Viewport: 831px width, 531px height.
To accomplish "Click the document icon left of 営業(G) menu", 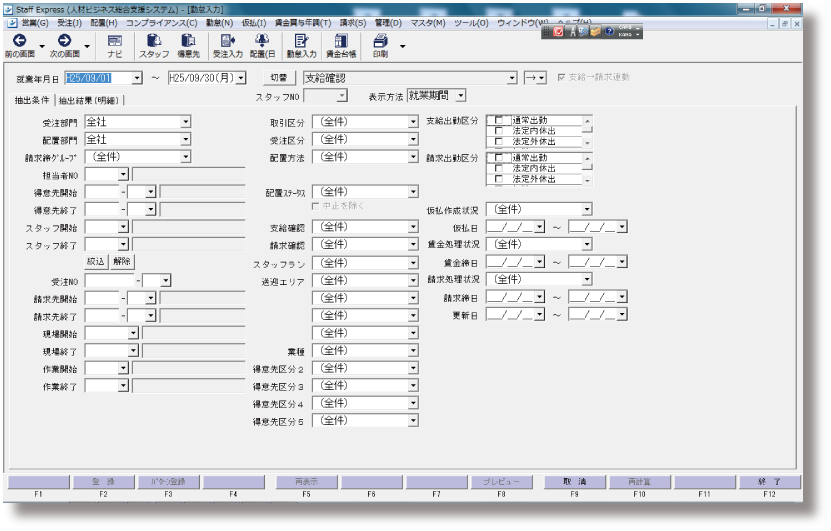I will [x=12, y=23].
